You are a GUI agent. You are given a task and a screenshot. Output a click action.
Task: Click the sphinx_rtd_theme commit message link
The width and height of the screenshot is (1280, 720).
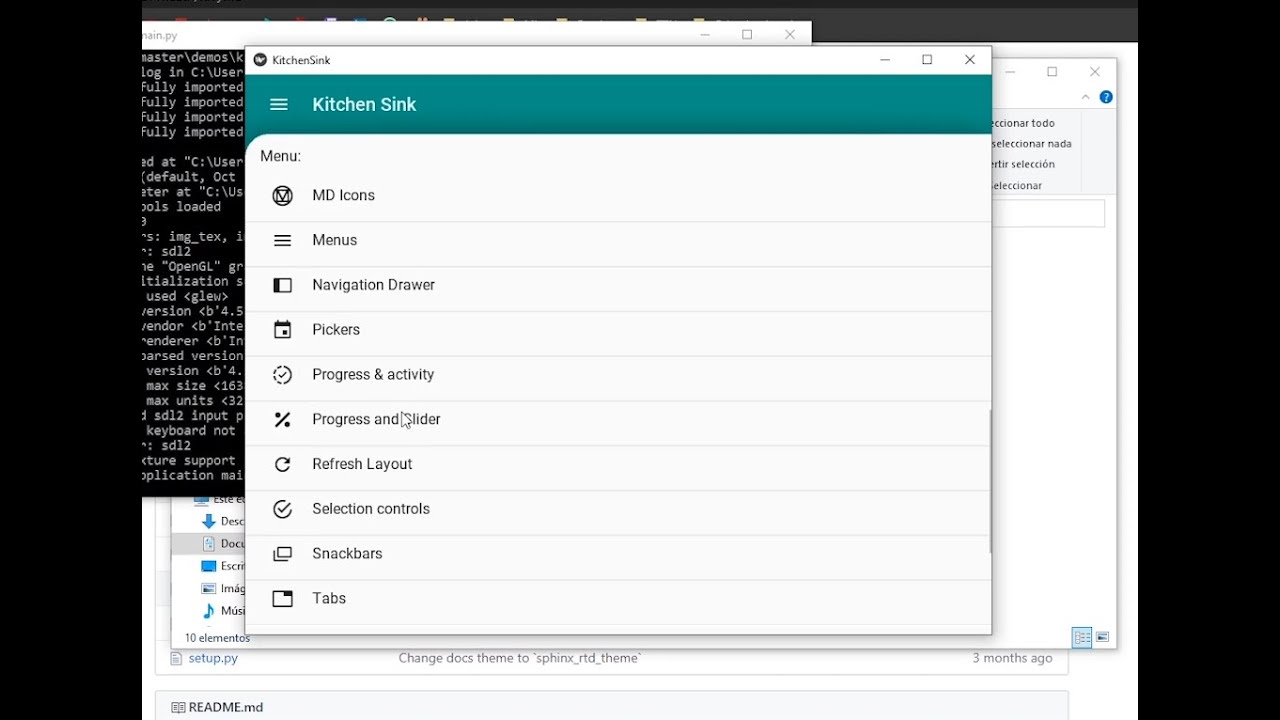coord(520,658)
